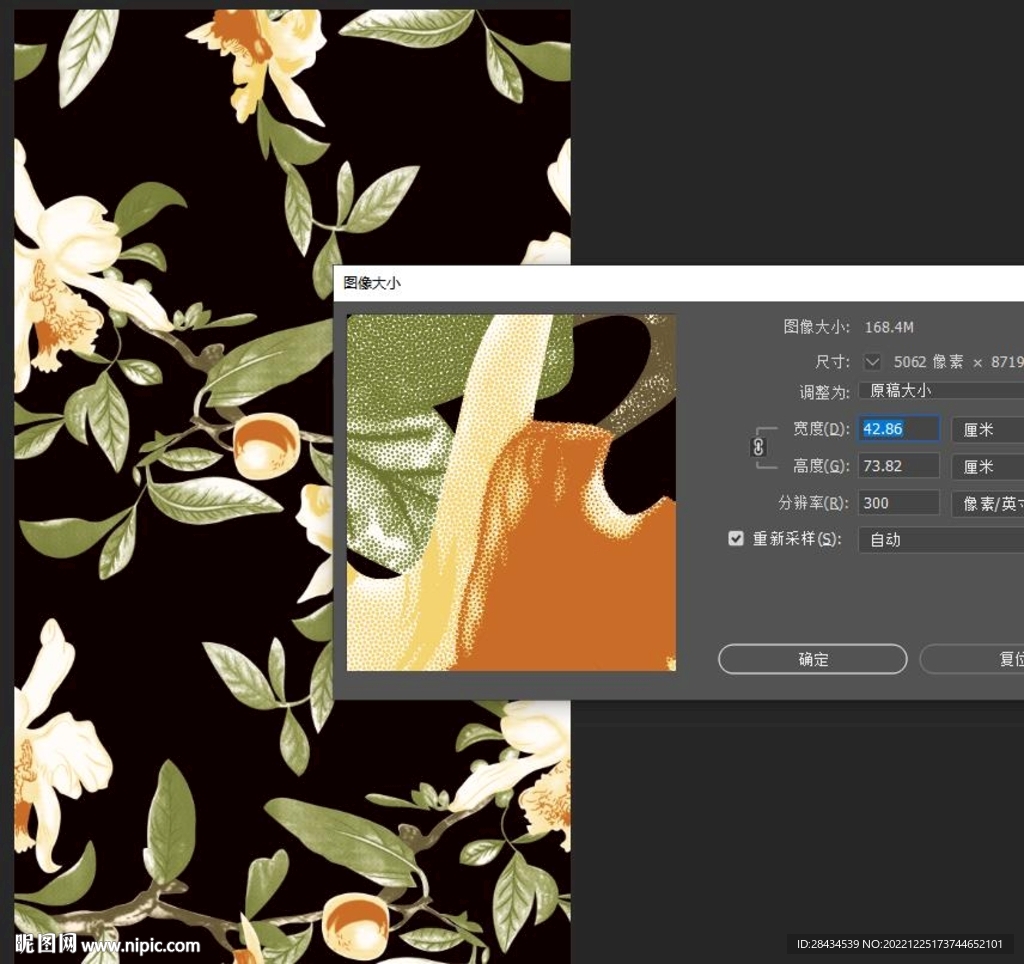Open the resolution unit dropdown 像素/英寸
This screenshot has height=964, width=1024.
pos(987,504)
